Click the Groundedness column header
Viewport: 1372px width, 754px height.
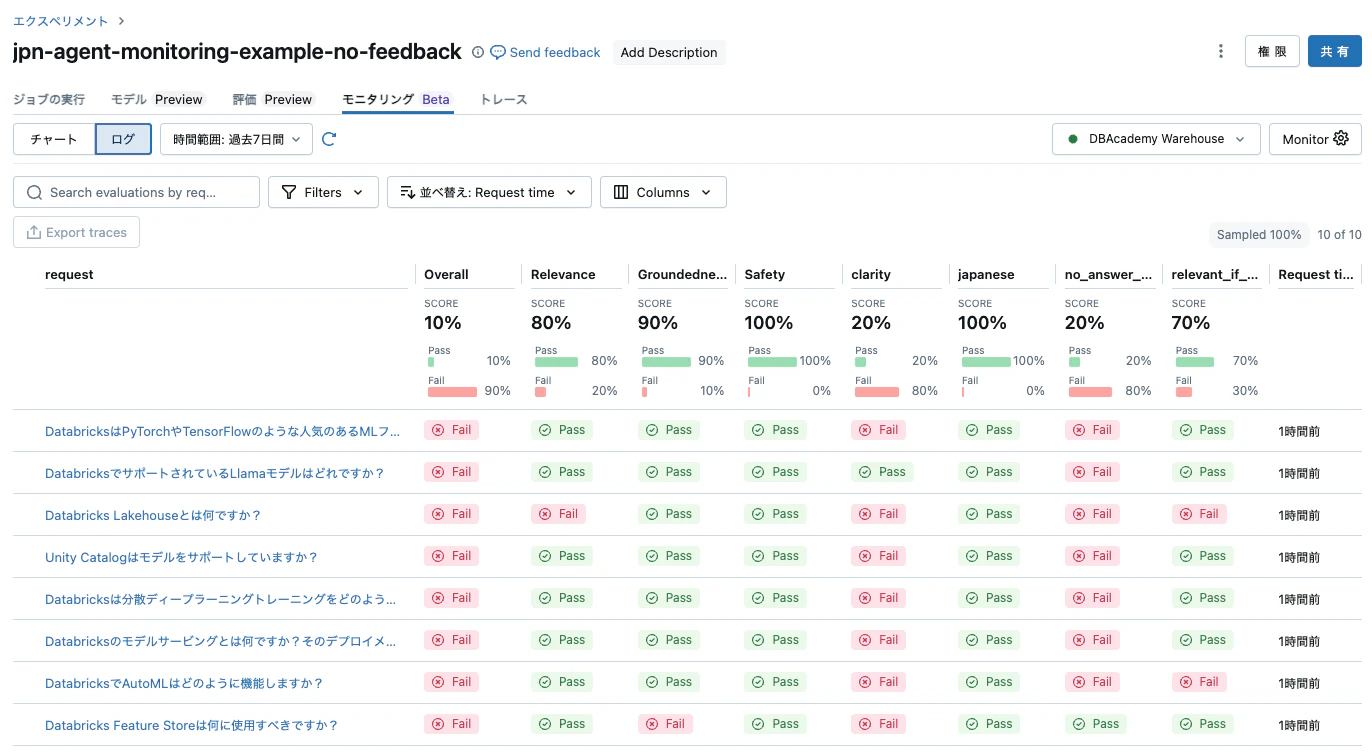pyautogui.click(x=683, y=274)
